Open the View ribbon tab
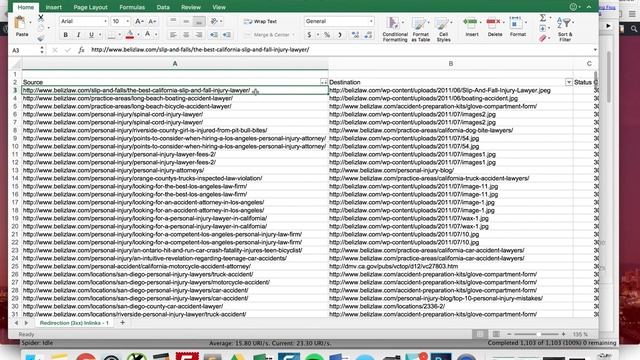The height and width of the screenshot is (360, 640). click(x=219, y=7)
